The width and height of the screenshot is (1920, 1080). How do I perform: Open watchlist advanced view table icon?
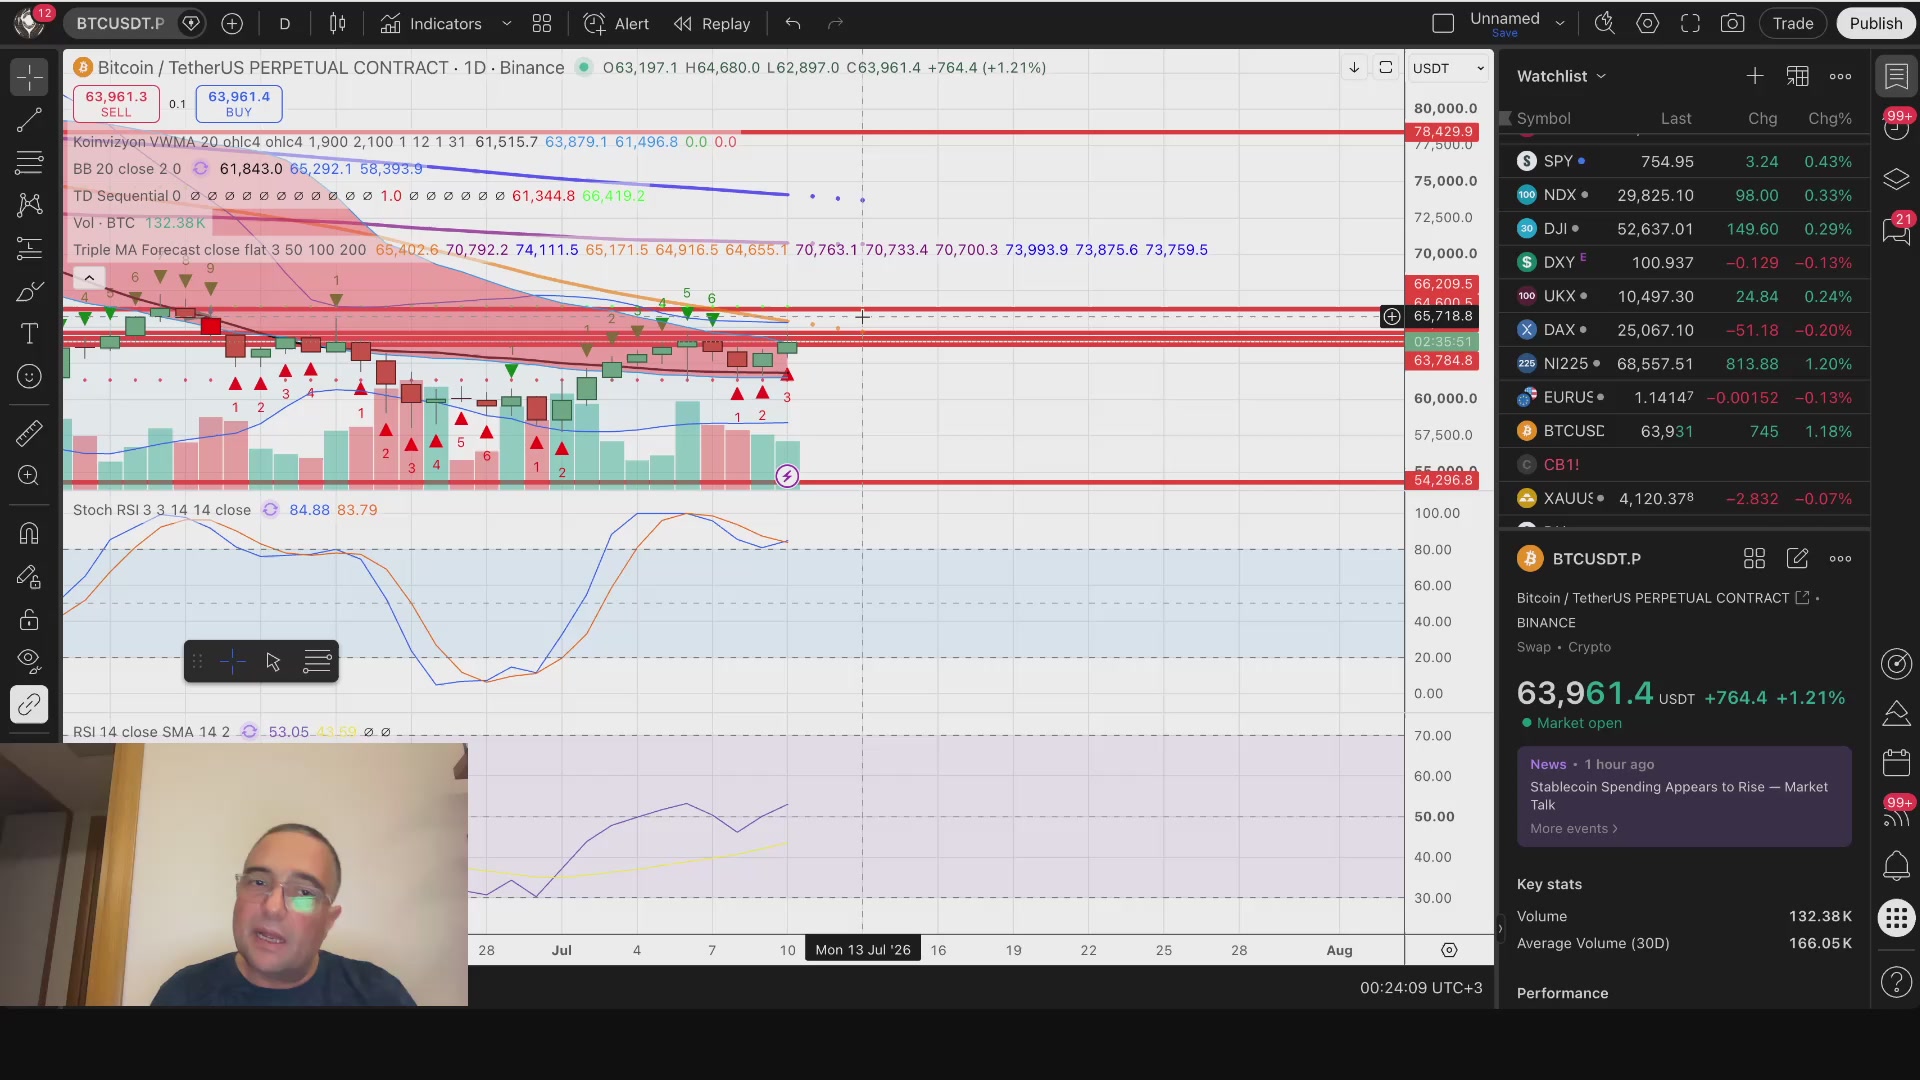tap(1798, 76)
